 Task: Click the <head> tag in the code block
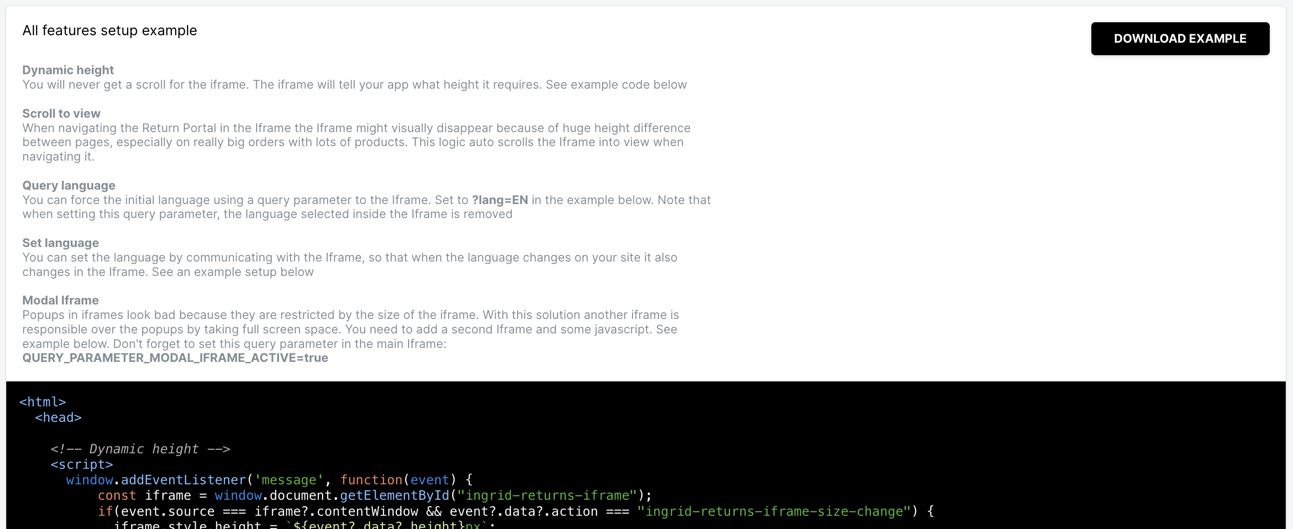(58, 417)
